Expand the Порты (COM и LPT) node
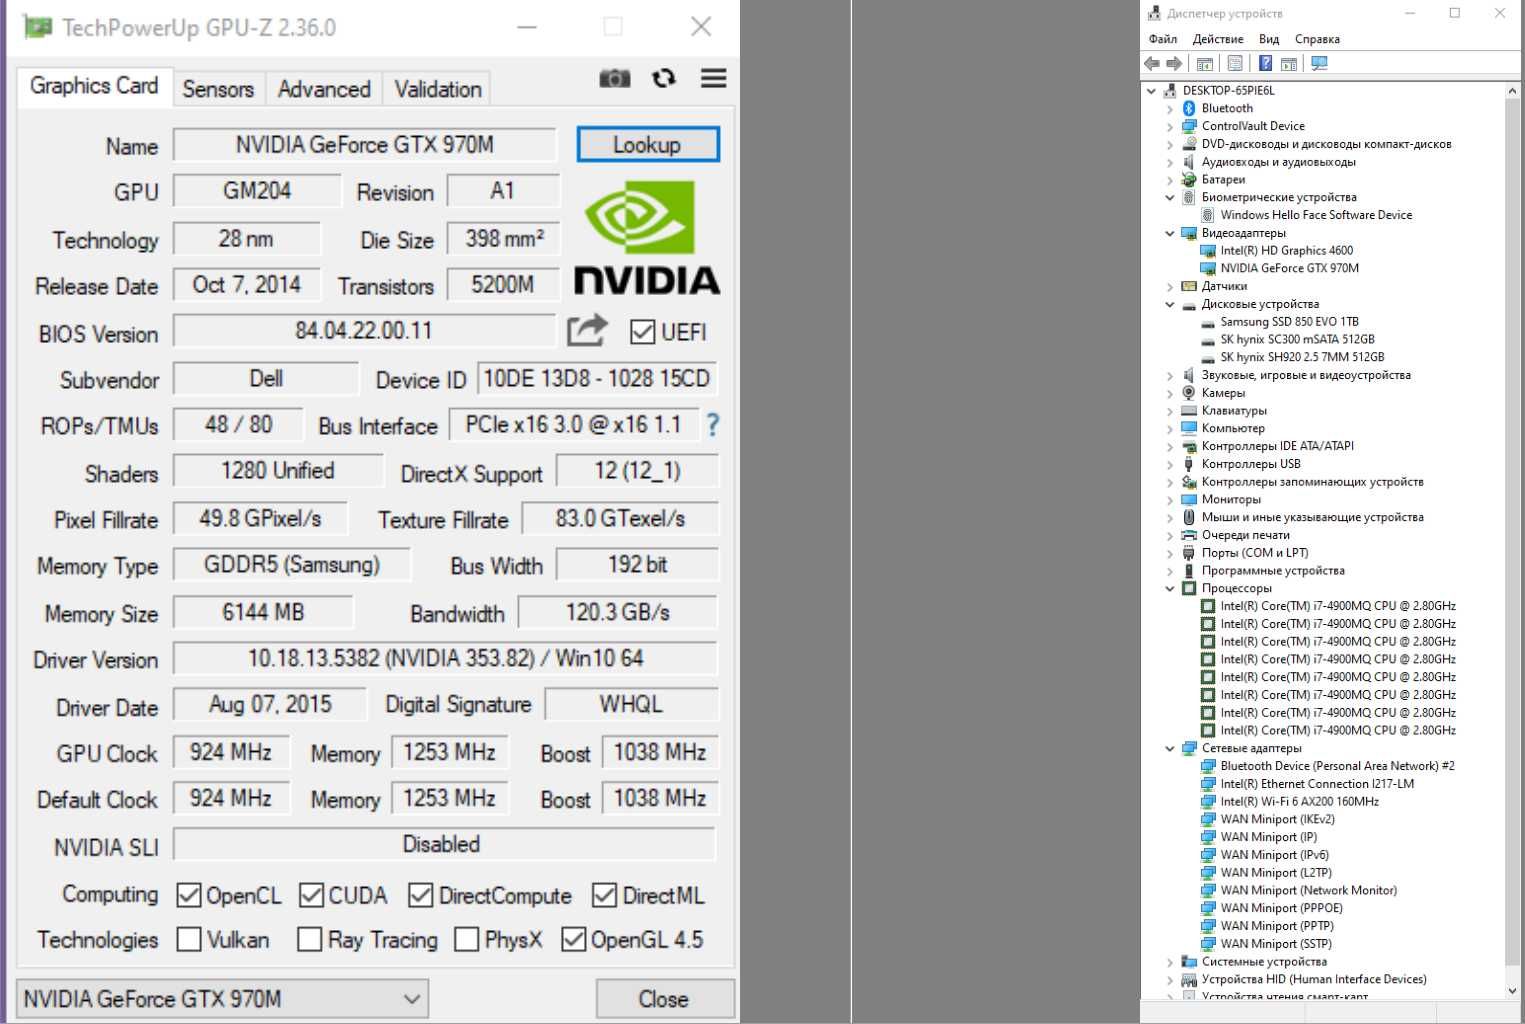This screenshot has height=1024, width=1525. coord(1170,553)
